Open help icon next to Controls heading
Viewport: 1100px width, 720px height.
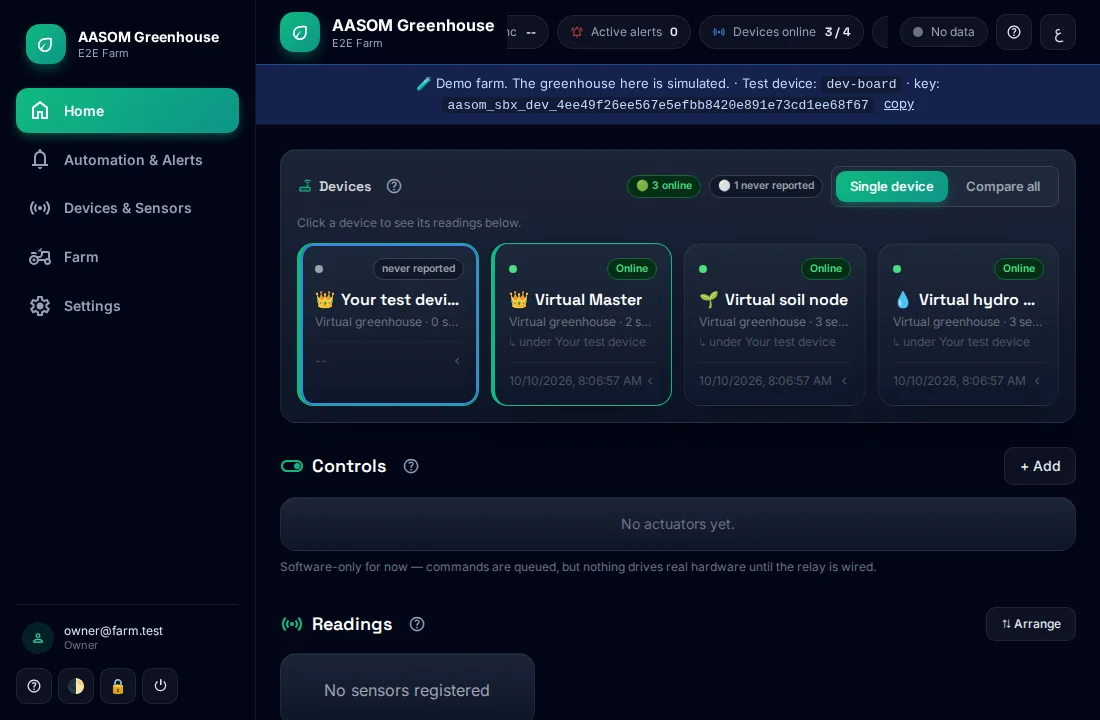coord(411,466)
